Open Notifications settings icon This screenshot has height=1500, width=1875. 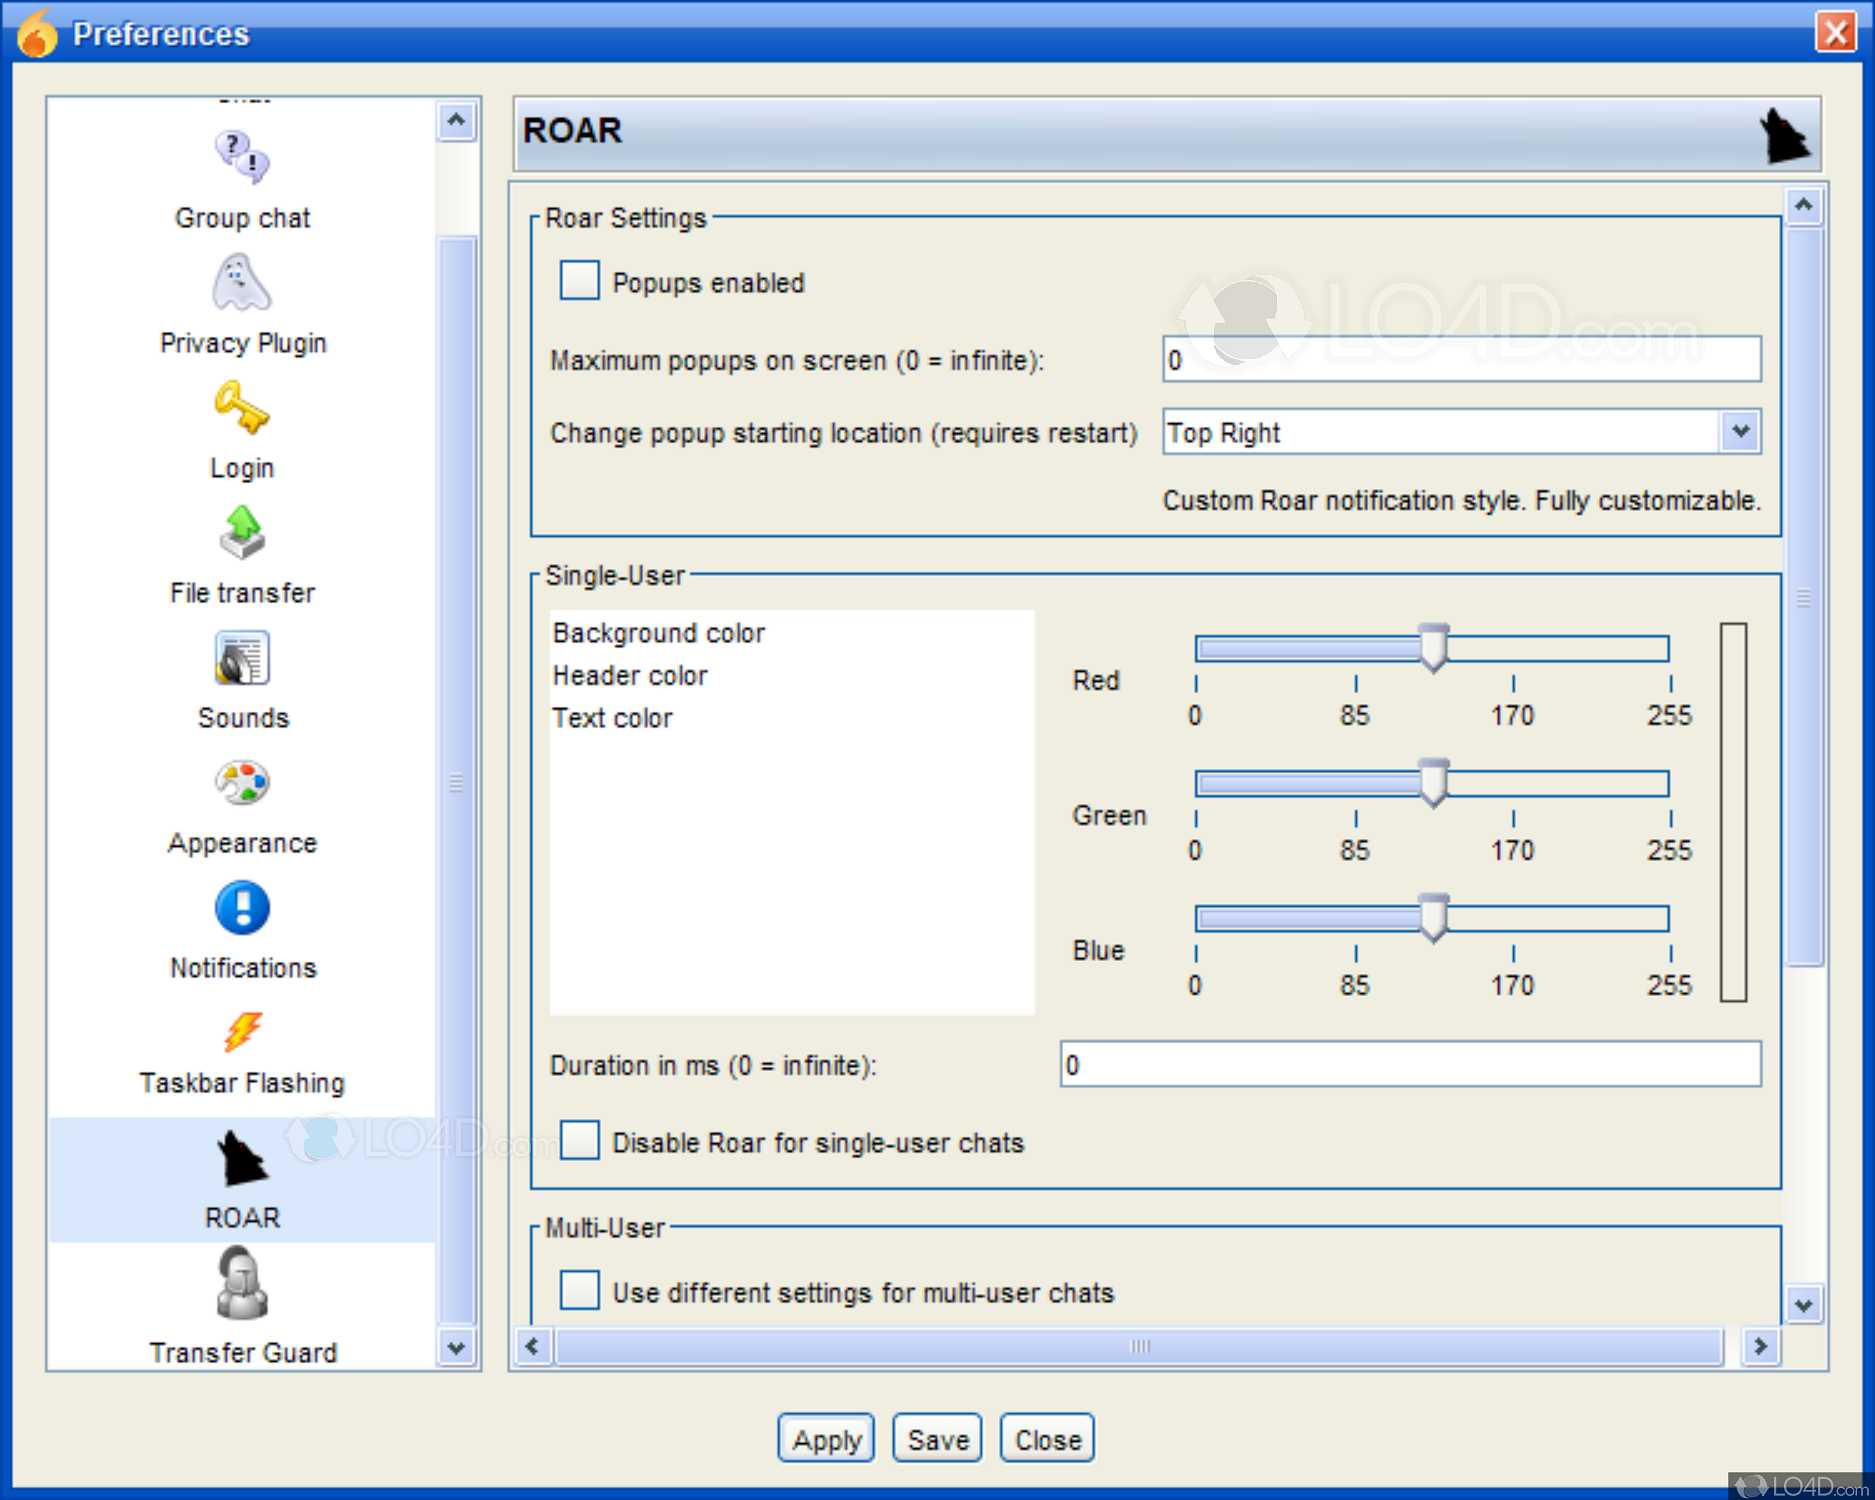tap(240, 908)
